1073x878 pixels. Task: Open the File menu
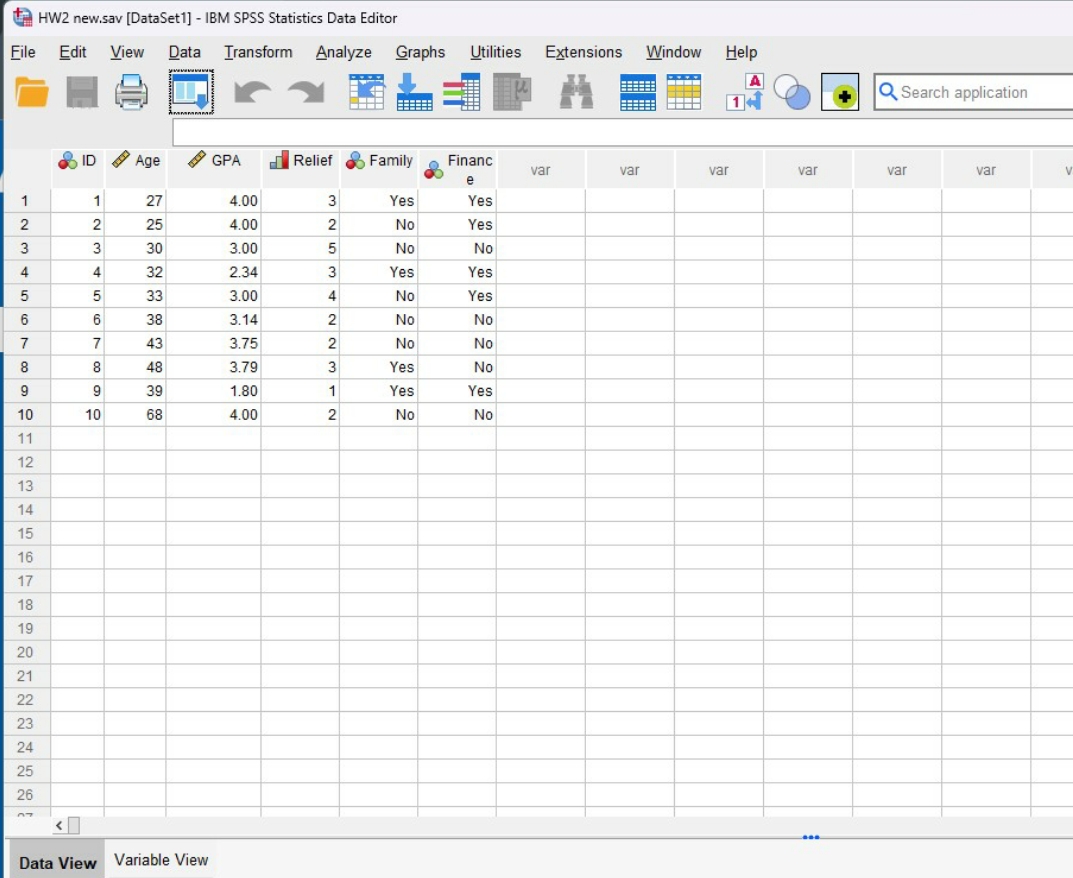click(23, 52)
